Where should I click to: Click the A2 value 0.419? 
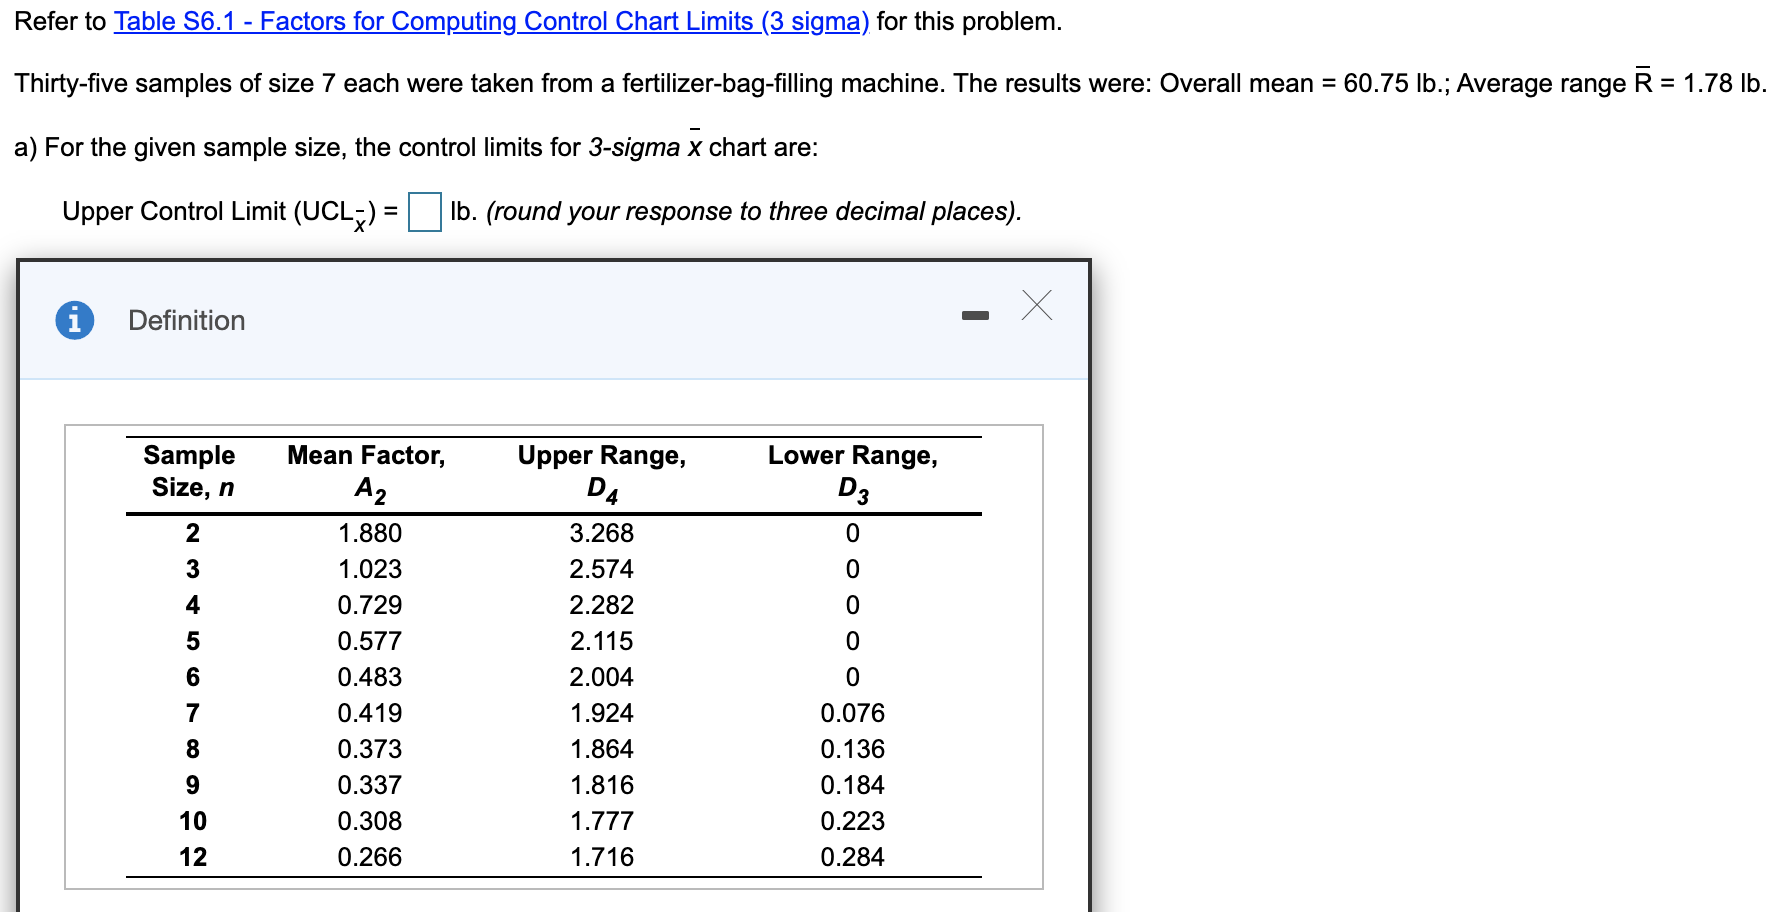[367, 712]
